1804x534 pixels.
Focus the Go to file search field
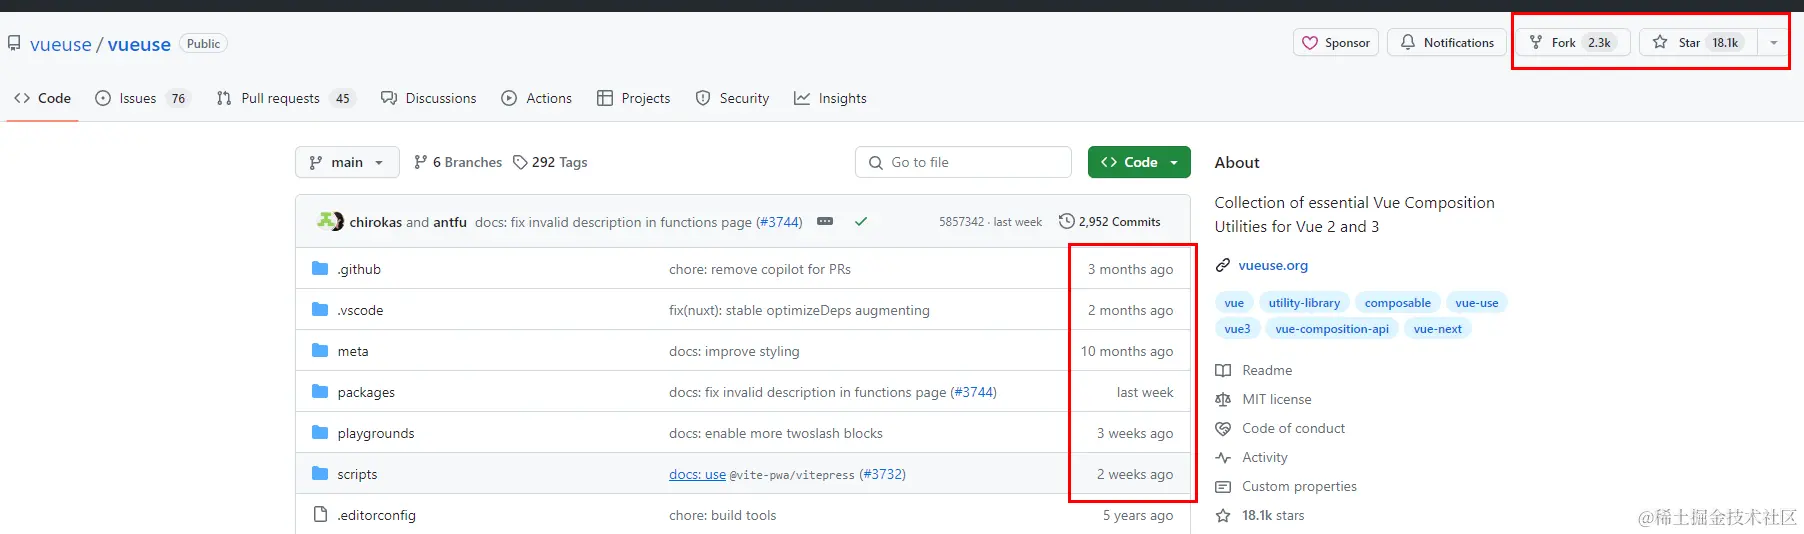point(963,162)
